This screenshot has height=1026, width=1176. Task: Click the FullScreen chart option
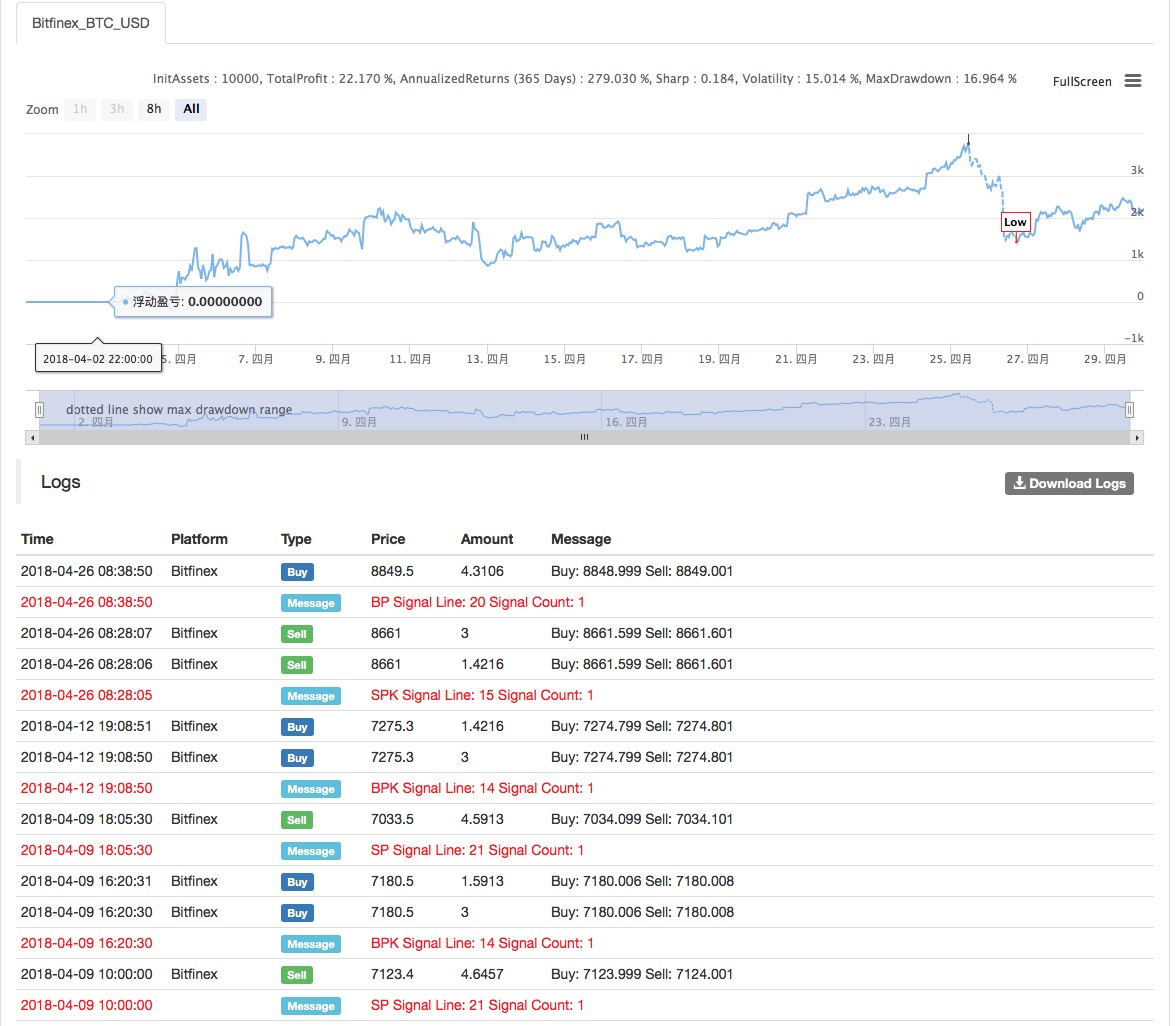tap(1082, 82)
